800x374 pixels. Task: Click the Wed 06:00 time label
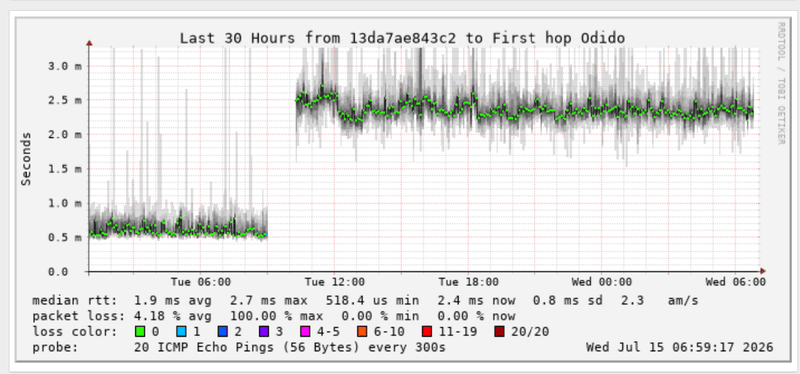pyautogui.click(x=735, y=282)
